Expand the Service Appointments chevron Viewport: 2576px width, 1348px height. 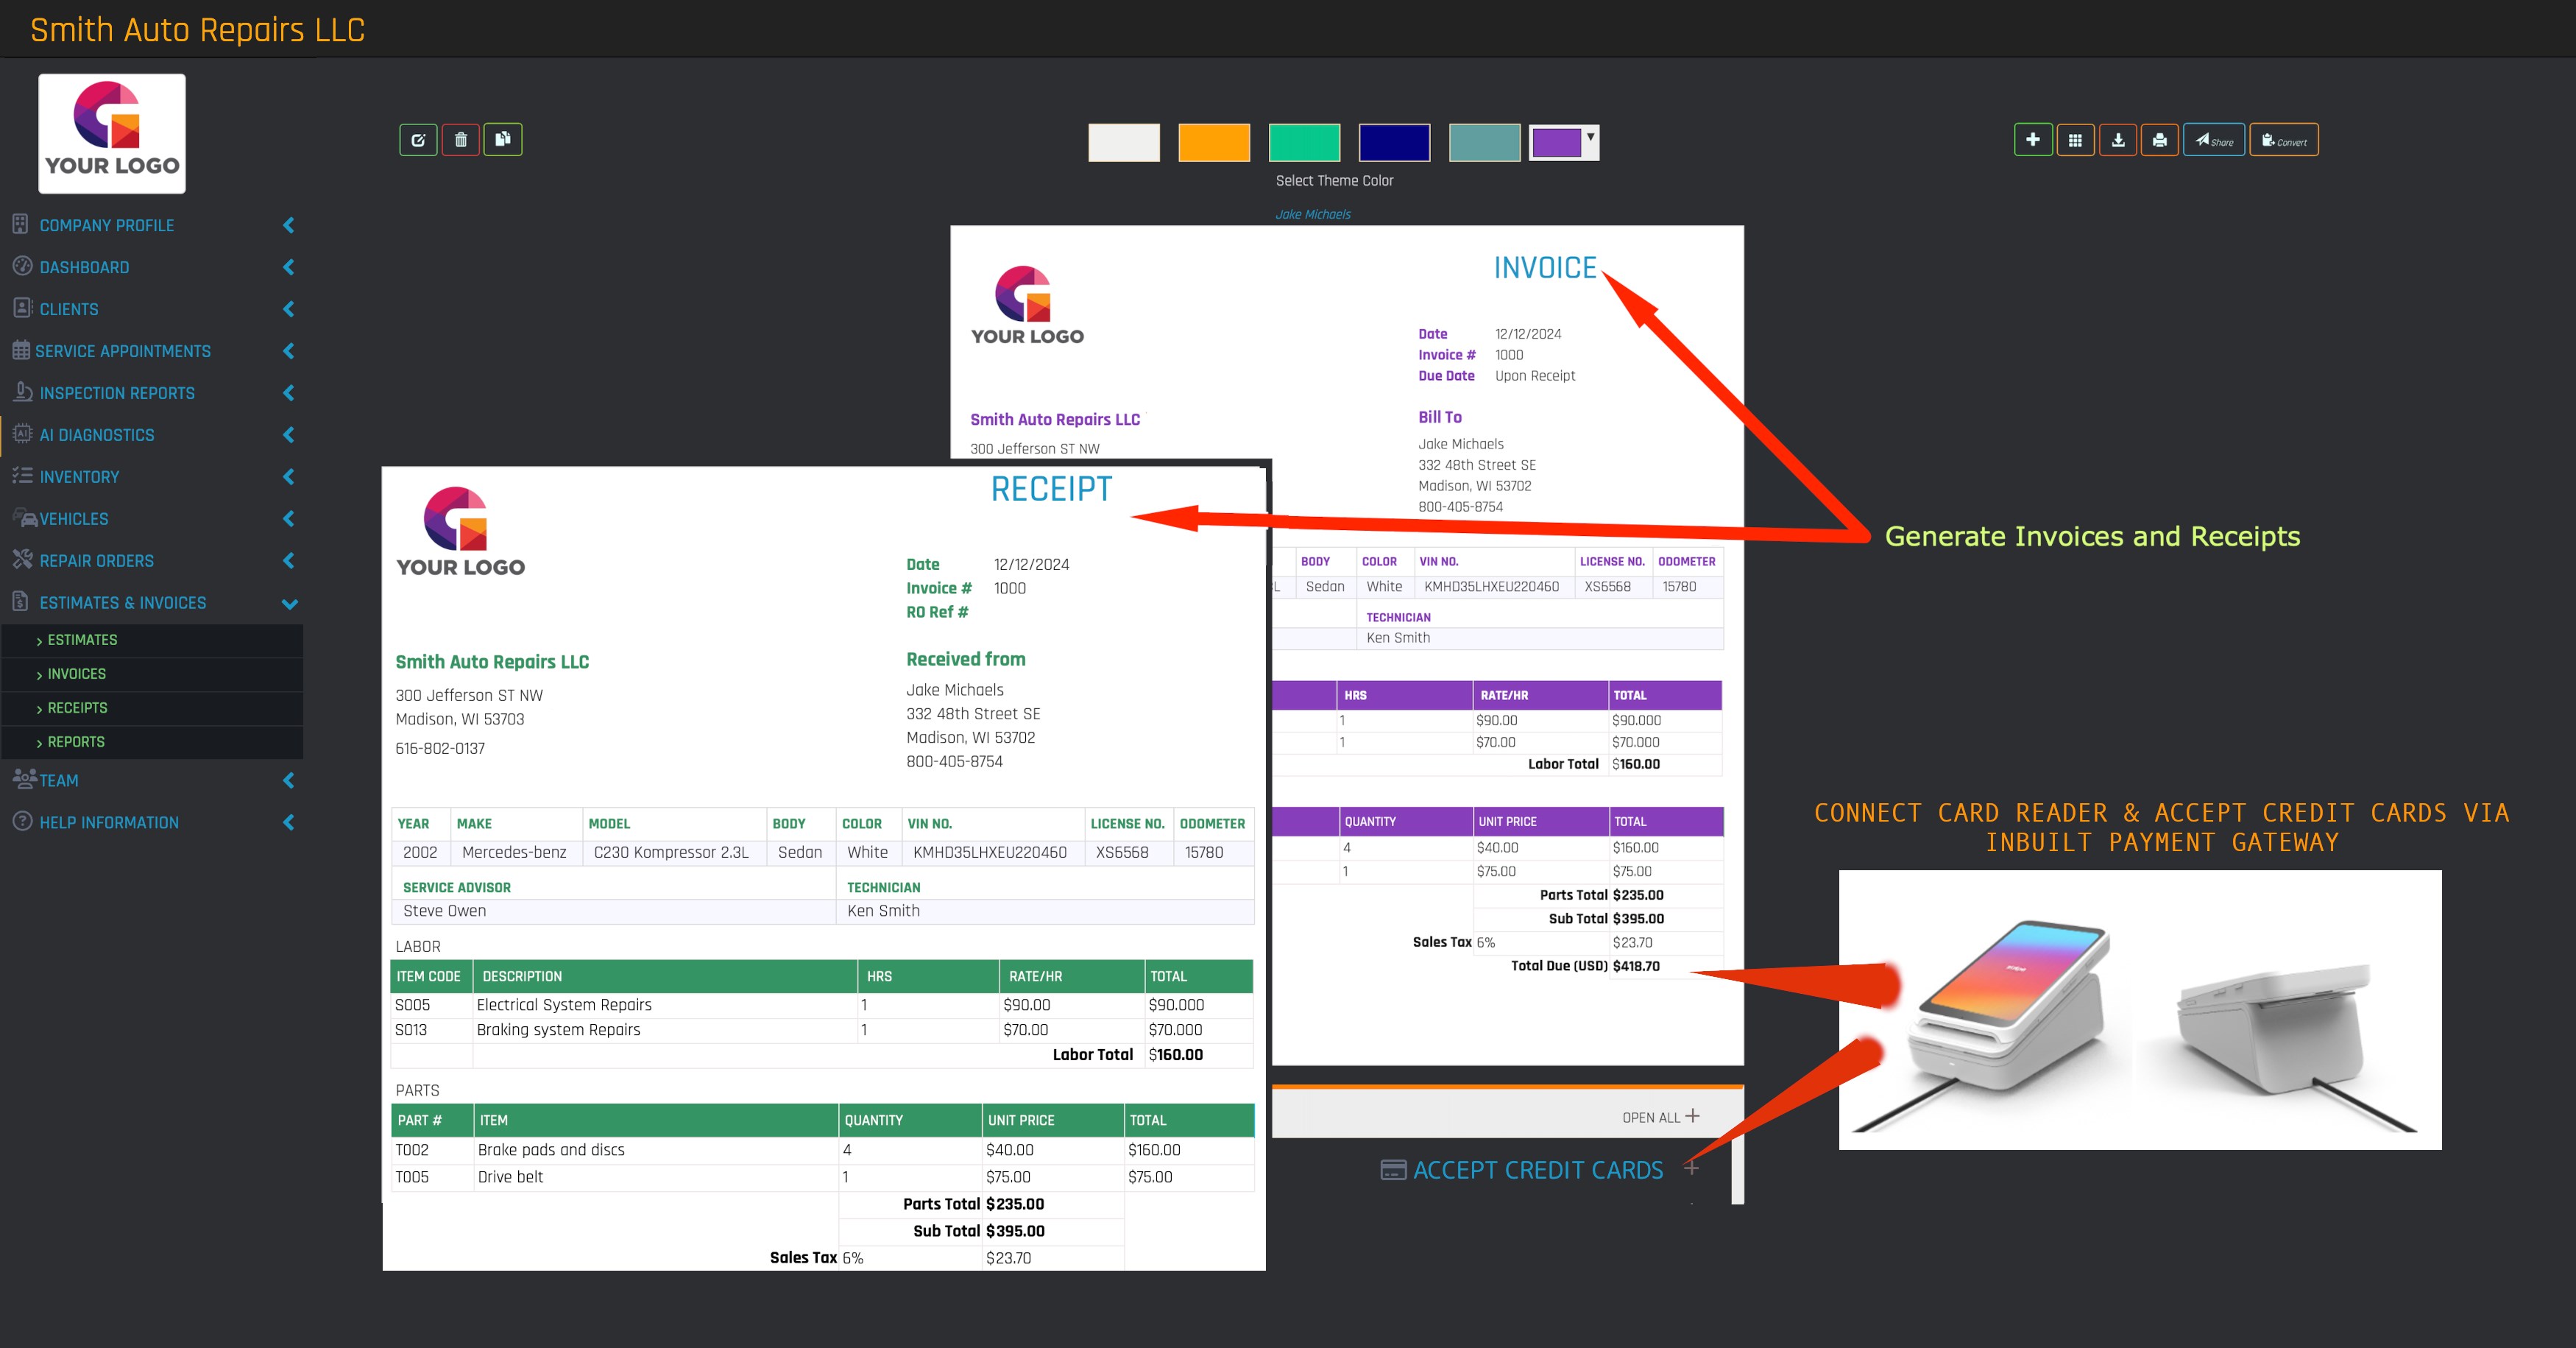(289, 351)
